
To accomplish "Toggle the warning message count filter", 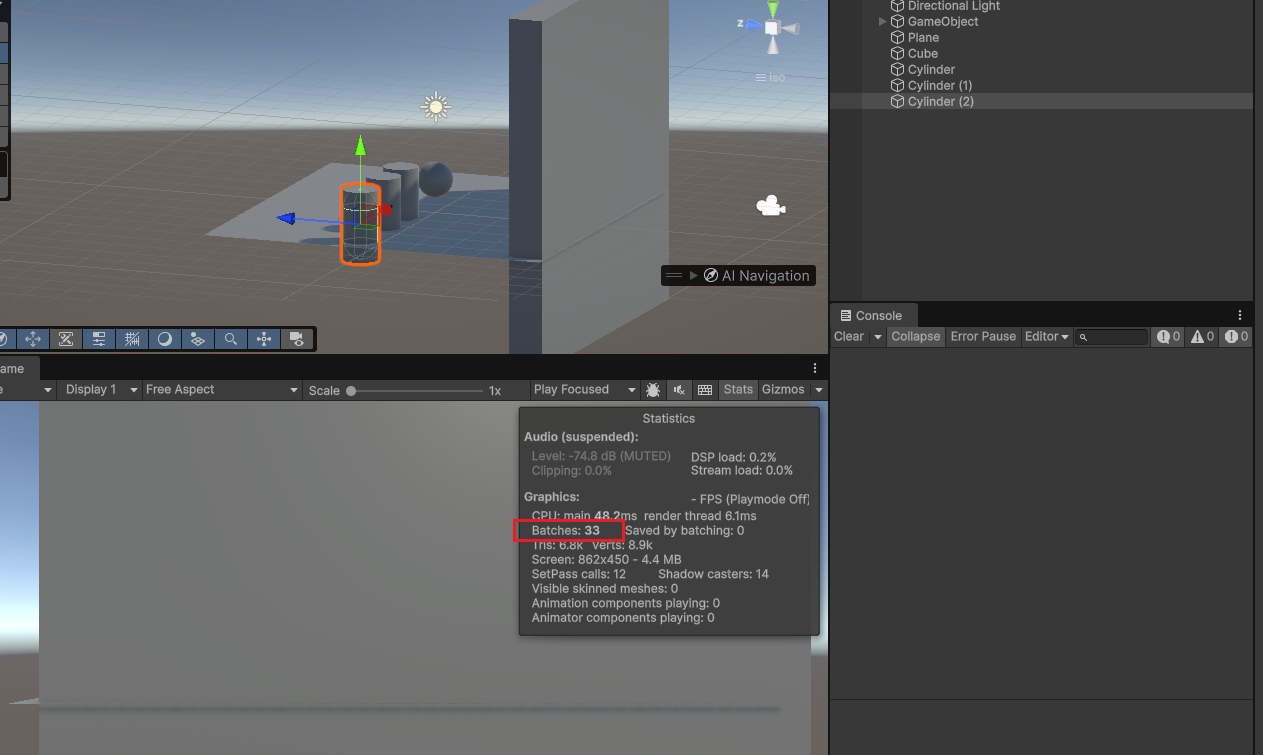I will (1202, 337).
